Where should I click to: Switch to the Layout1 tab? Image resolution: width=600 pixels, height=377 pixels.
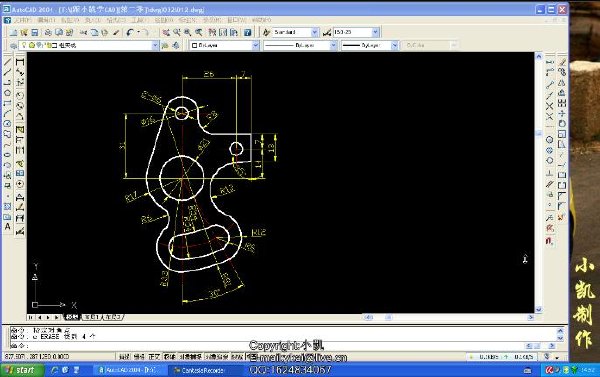(x=92, y=317)
